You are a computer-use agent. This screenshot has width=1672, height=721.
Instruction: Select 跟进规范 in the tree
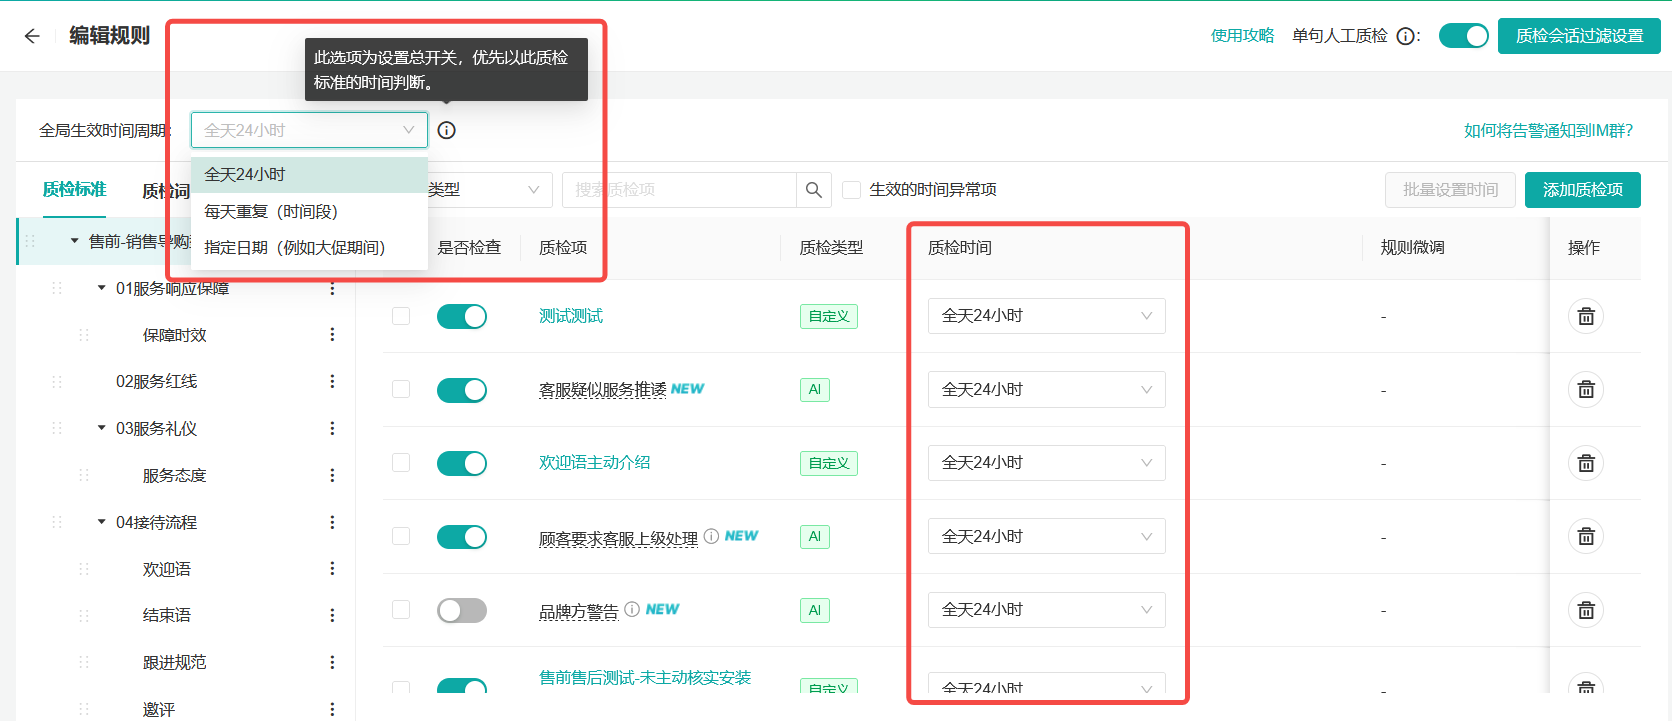pos(174,662)
